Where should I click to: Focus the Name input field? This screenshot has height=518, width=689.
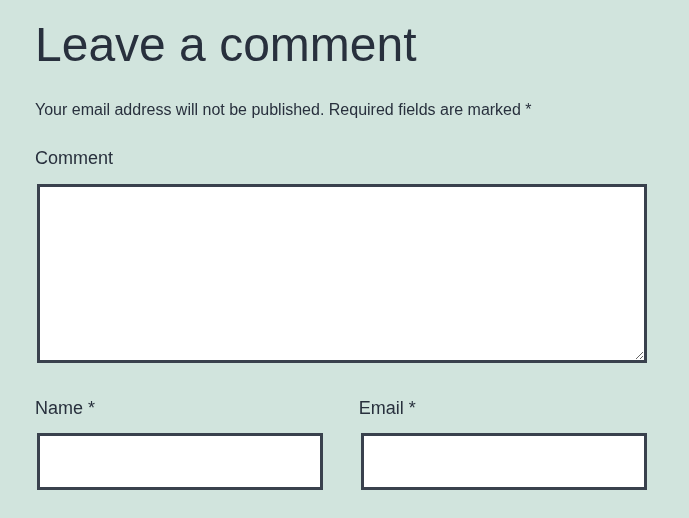tap(180, 461)
